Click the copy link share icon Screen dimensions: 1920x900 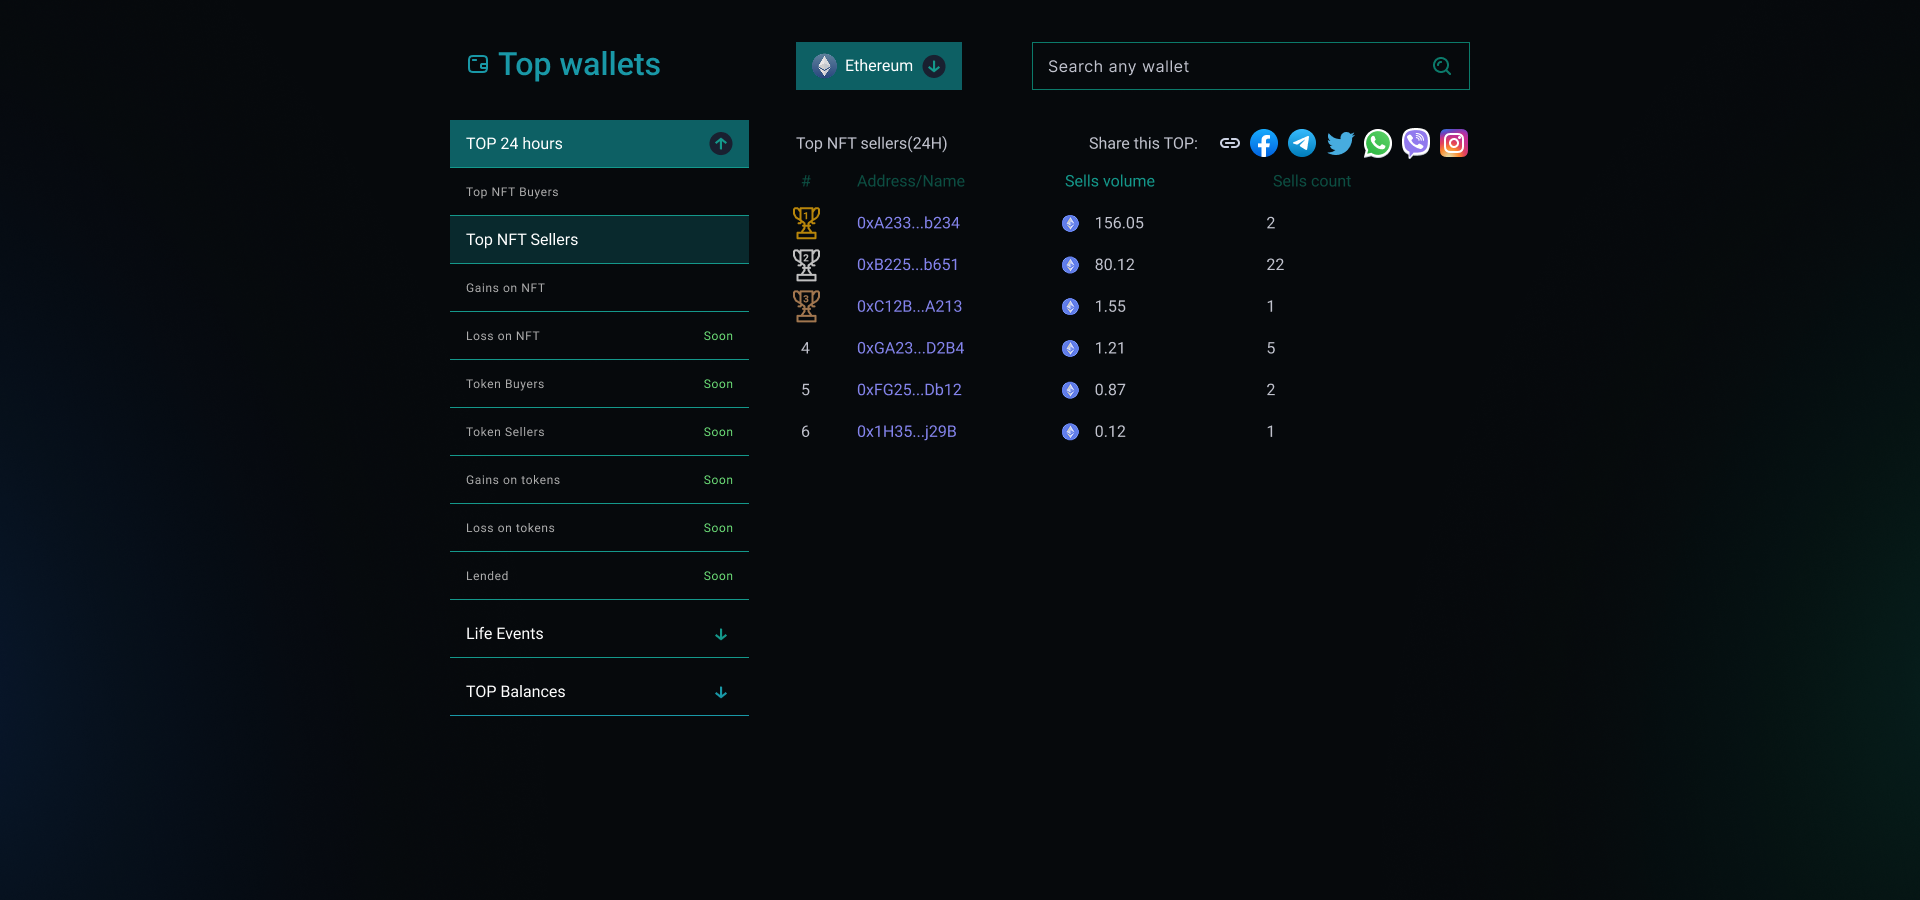tap(1228, 143)
